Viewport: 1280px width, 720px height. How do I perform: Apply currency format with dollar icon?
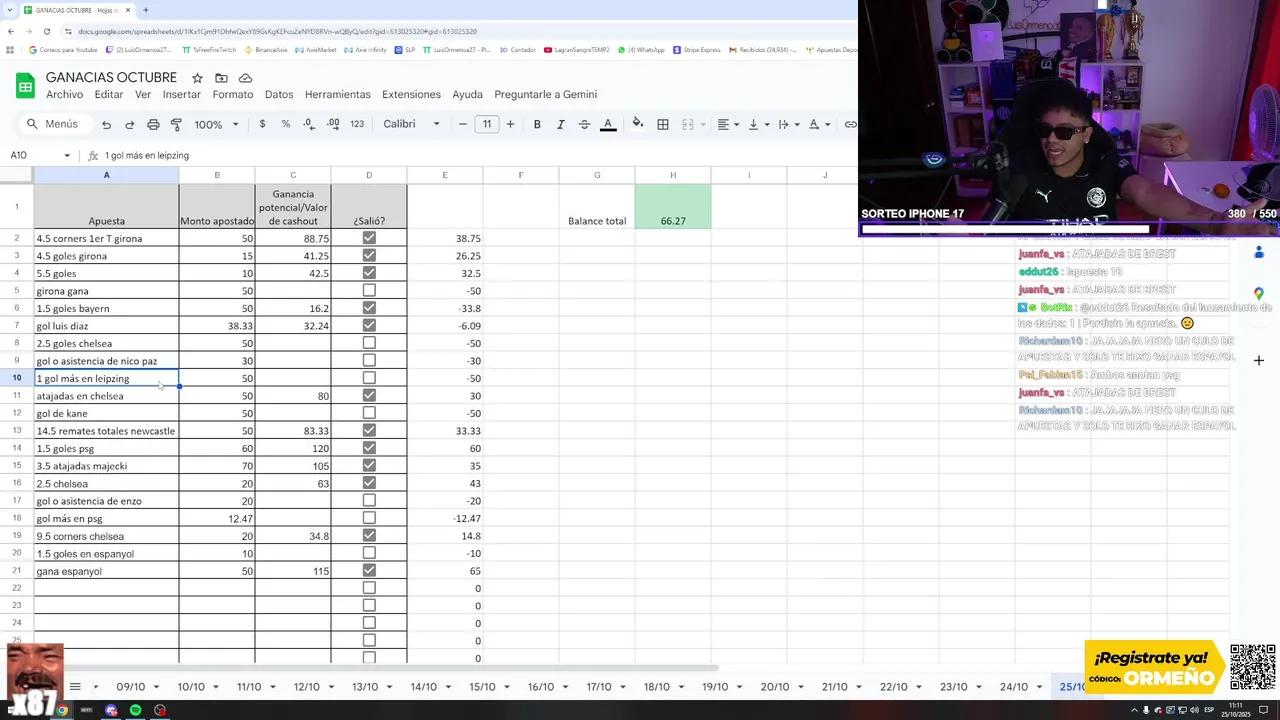click(262, 124)
